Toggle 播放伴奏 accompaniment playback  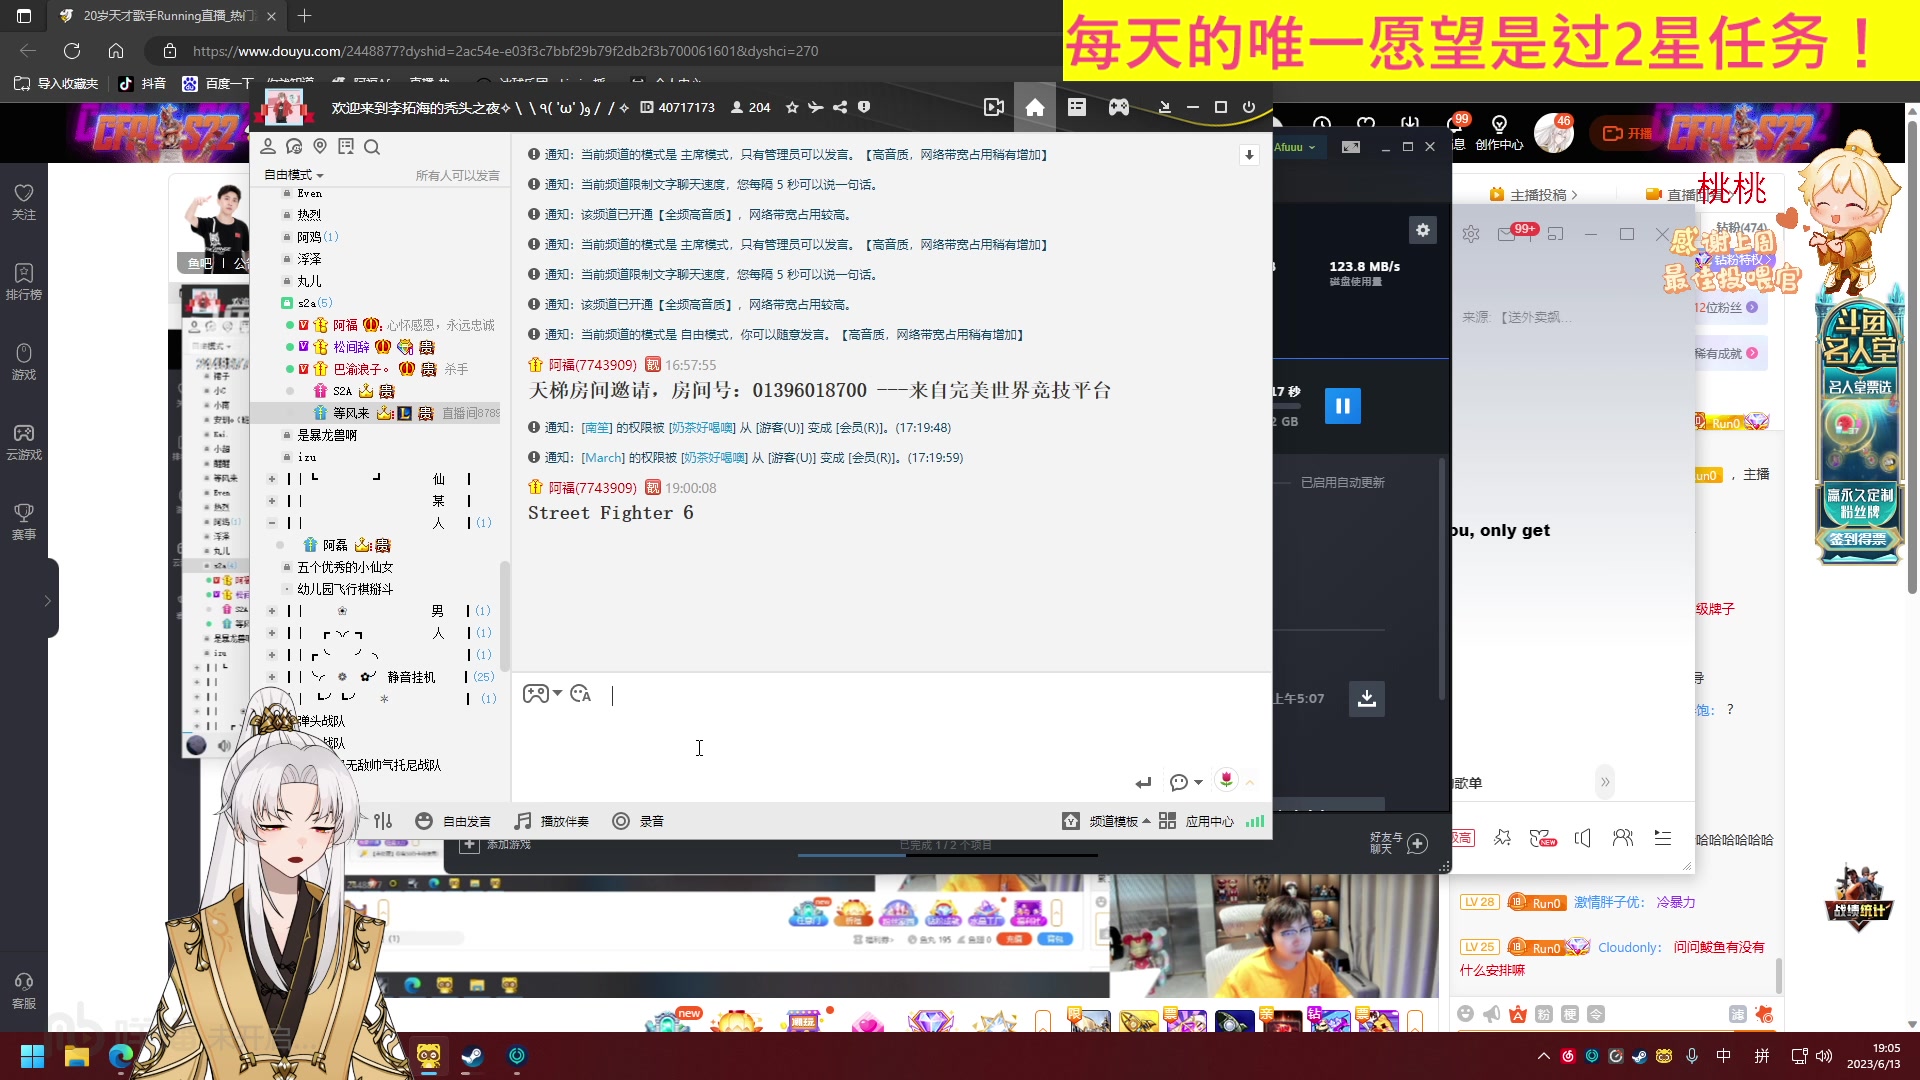552,821
